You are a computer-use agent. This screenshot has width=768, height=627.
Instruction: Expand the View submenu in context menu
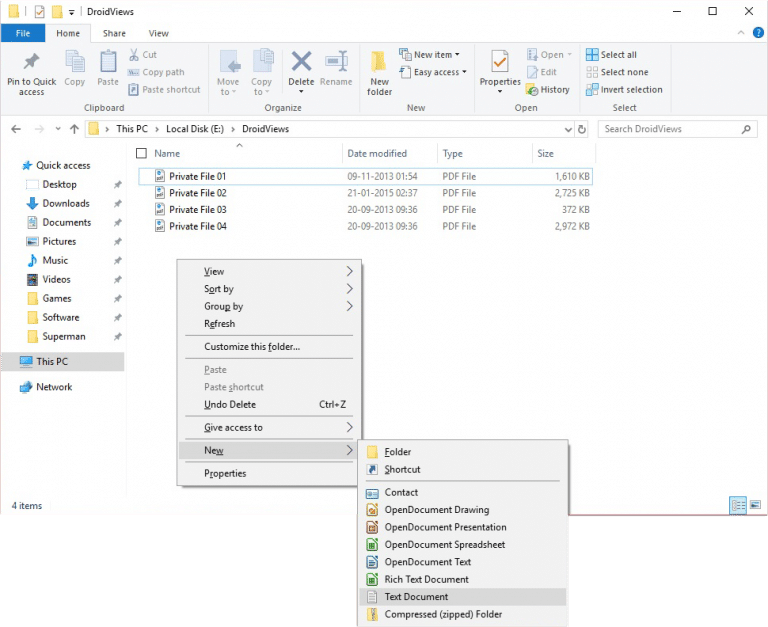tap(269, 271)
